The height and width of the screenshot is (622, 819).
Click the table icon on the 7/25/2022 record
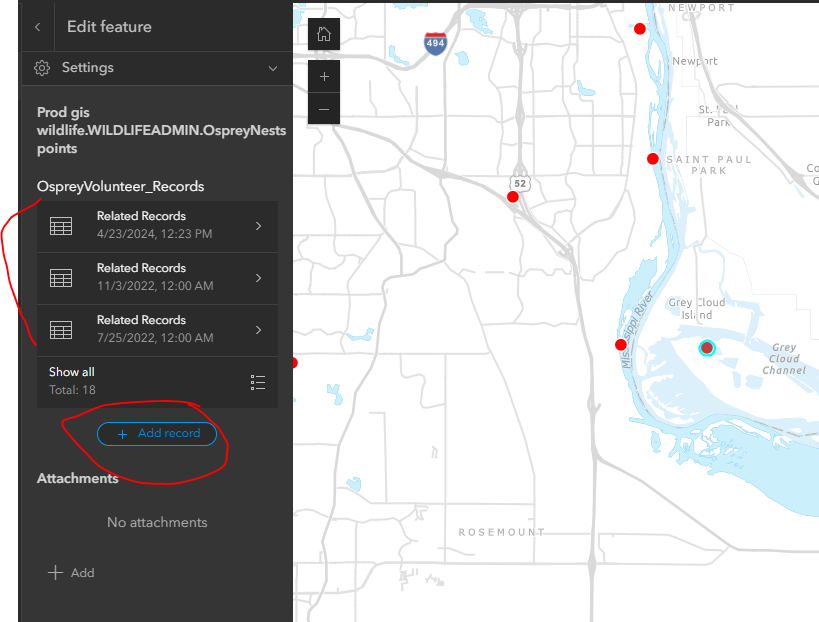pos(61,330)
